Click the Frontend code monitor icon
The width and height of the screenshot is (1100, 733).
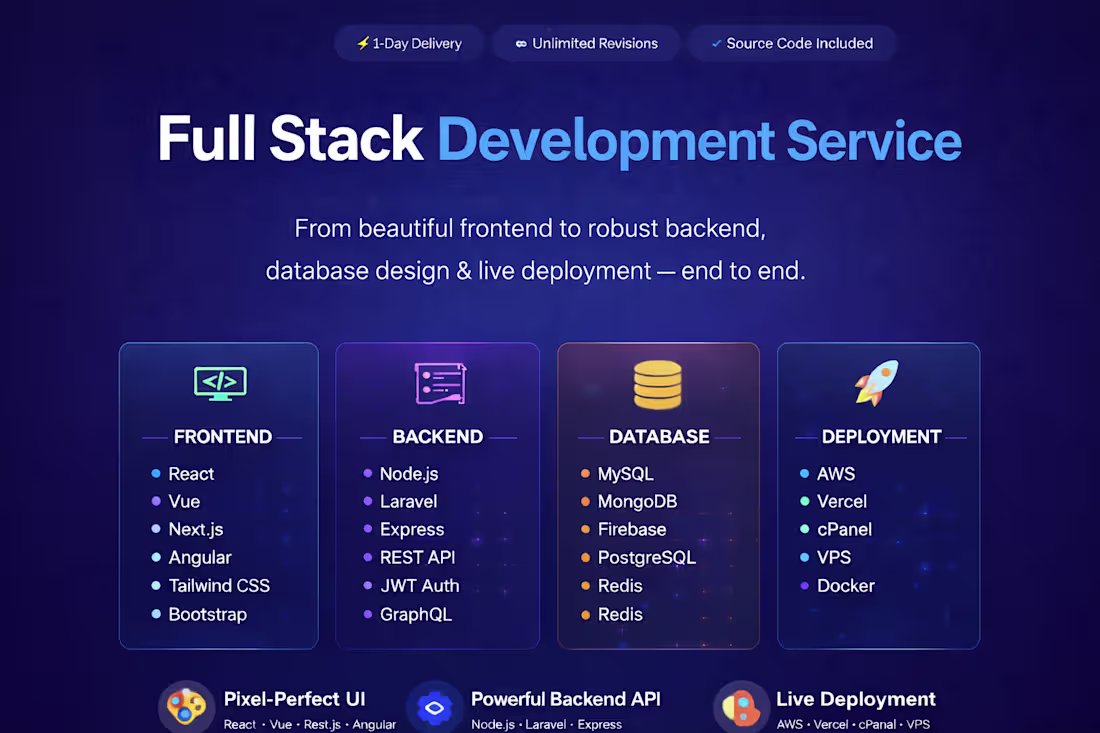tap(220, 383)
